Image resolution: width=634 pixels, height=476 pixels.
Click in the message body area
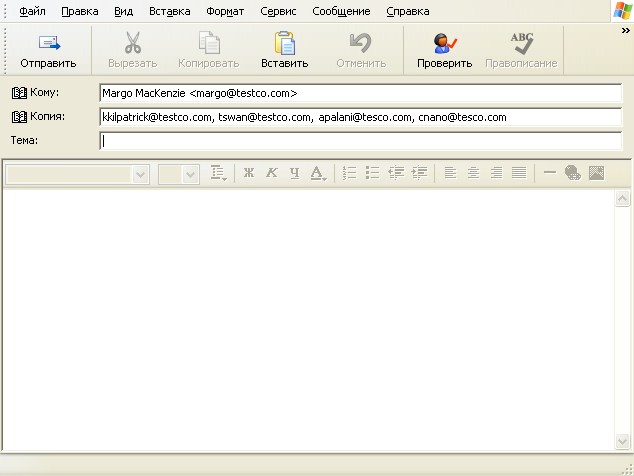pyautogui.click(x=308, y=319)
